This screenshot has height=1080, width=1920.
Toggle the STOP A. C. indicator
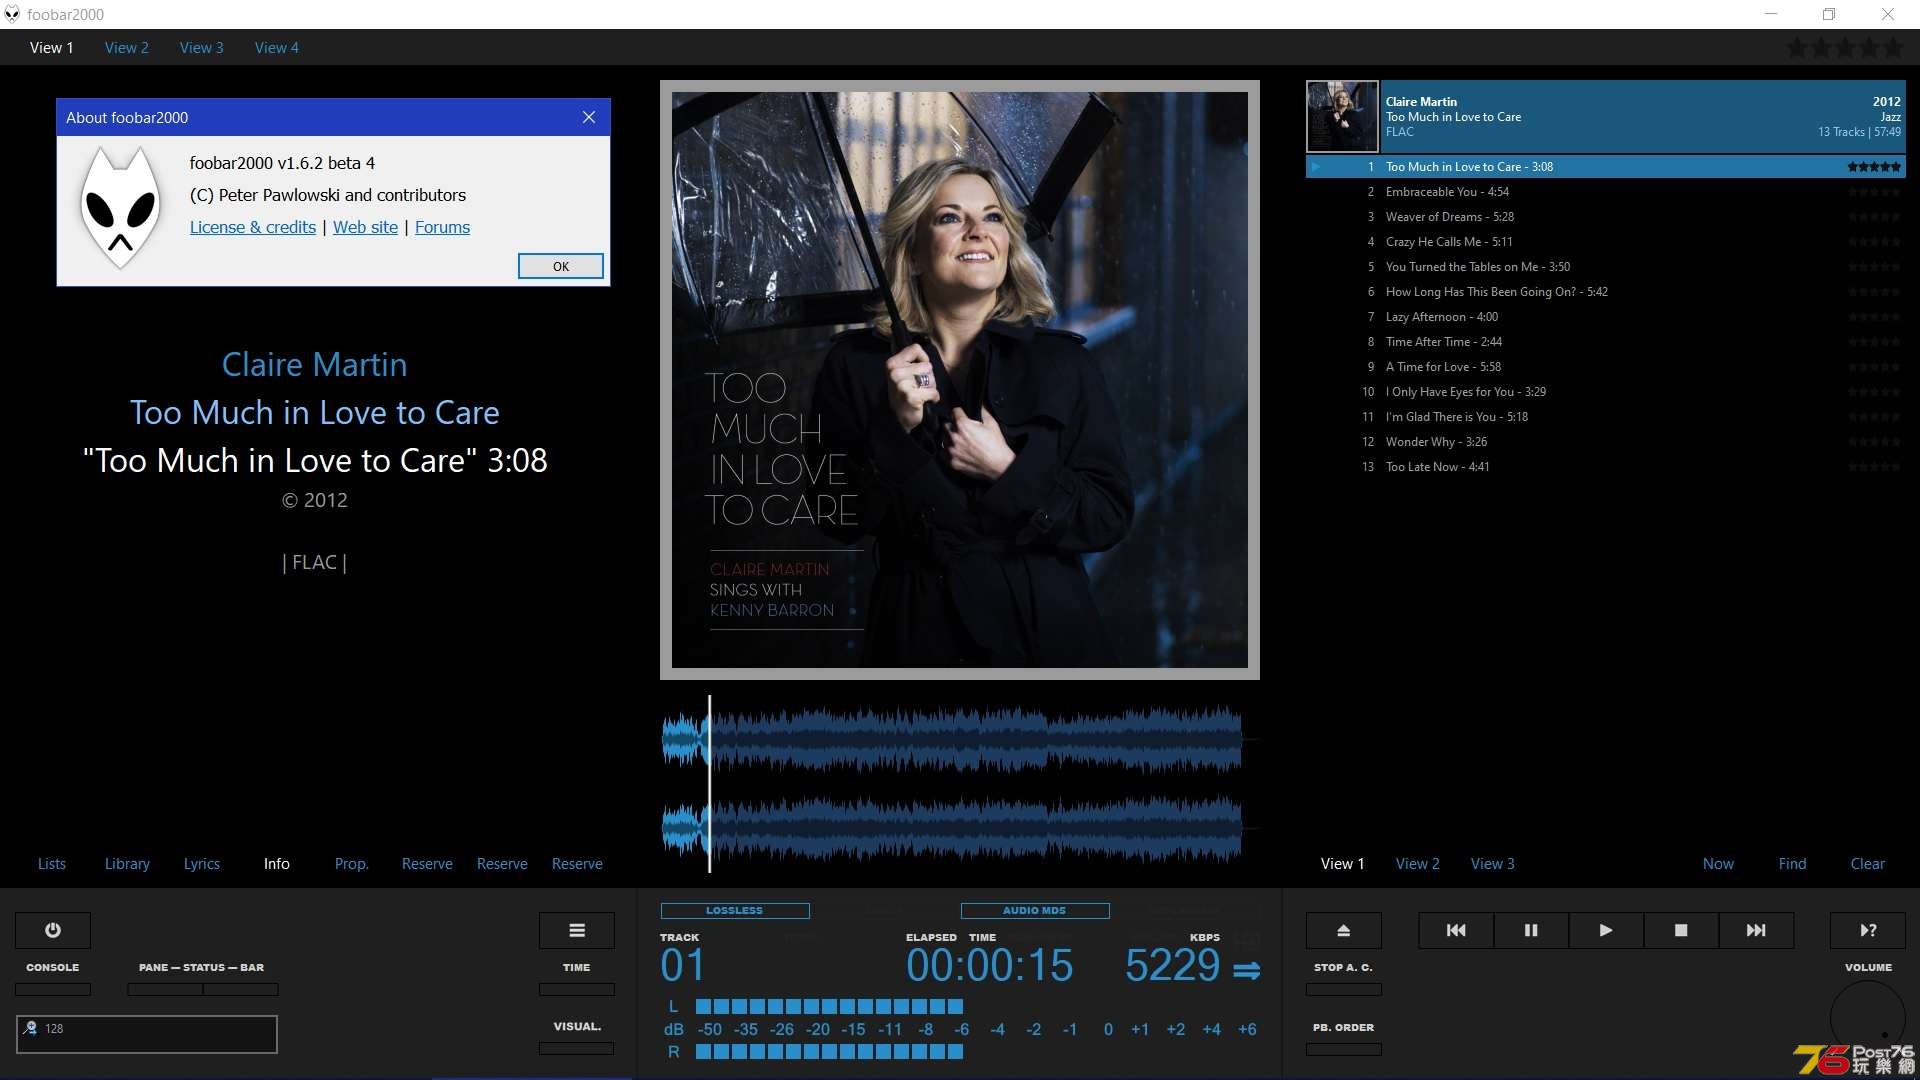[x=1344, y=989]
